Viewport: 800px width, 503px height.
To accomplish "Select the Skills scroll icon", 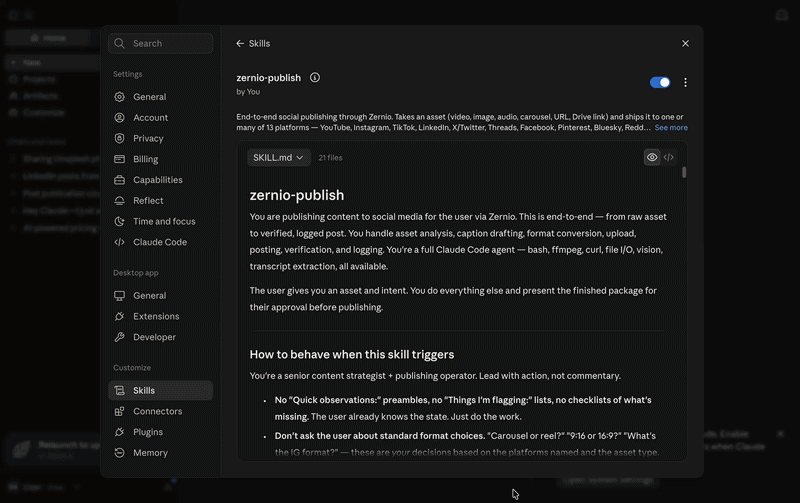I will 119,390.
